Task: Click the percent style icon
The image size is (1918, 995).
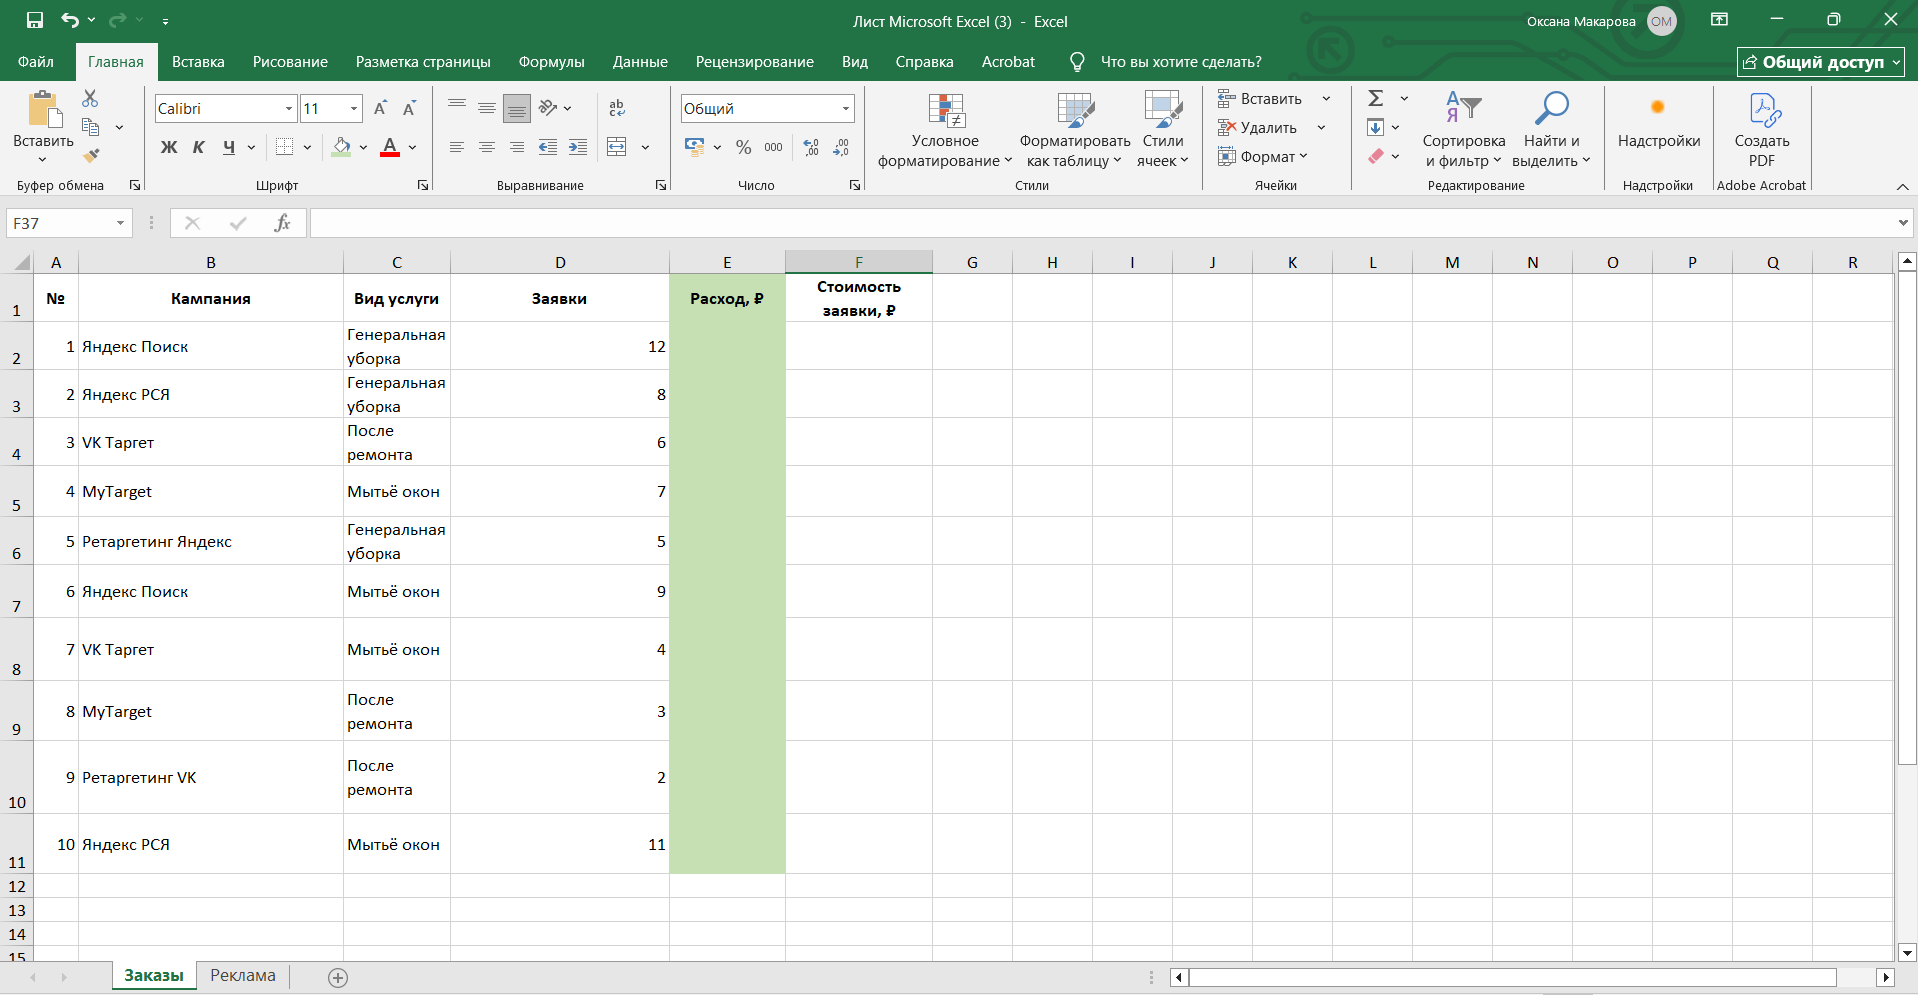Action: pyautogui.click(x=743, y=147)
